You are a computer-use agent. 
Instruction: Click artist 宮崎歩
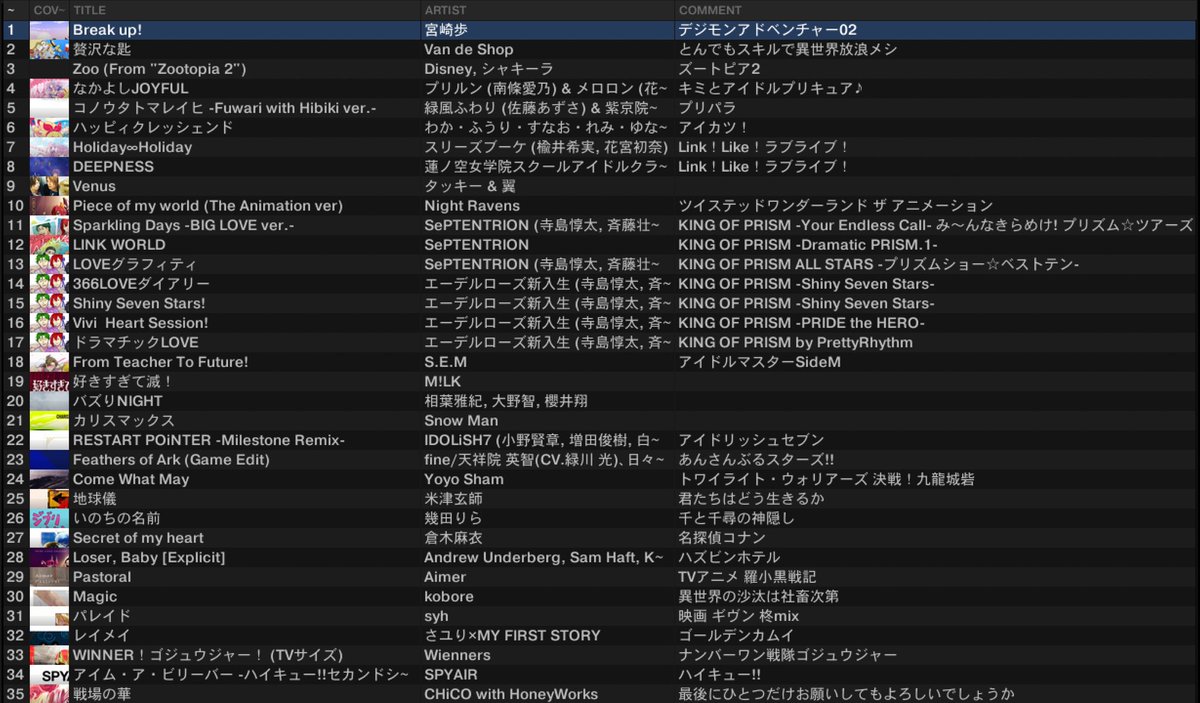(x=447, y=30)
